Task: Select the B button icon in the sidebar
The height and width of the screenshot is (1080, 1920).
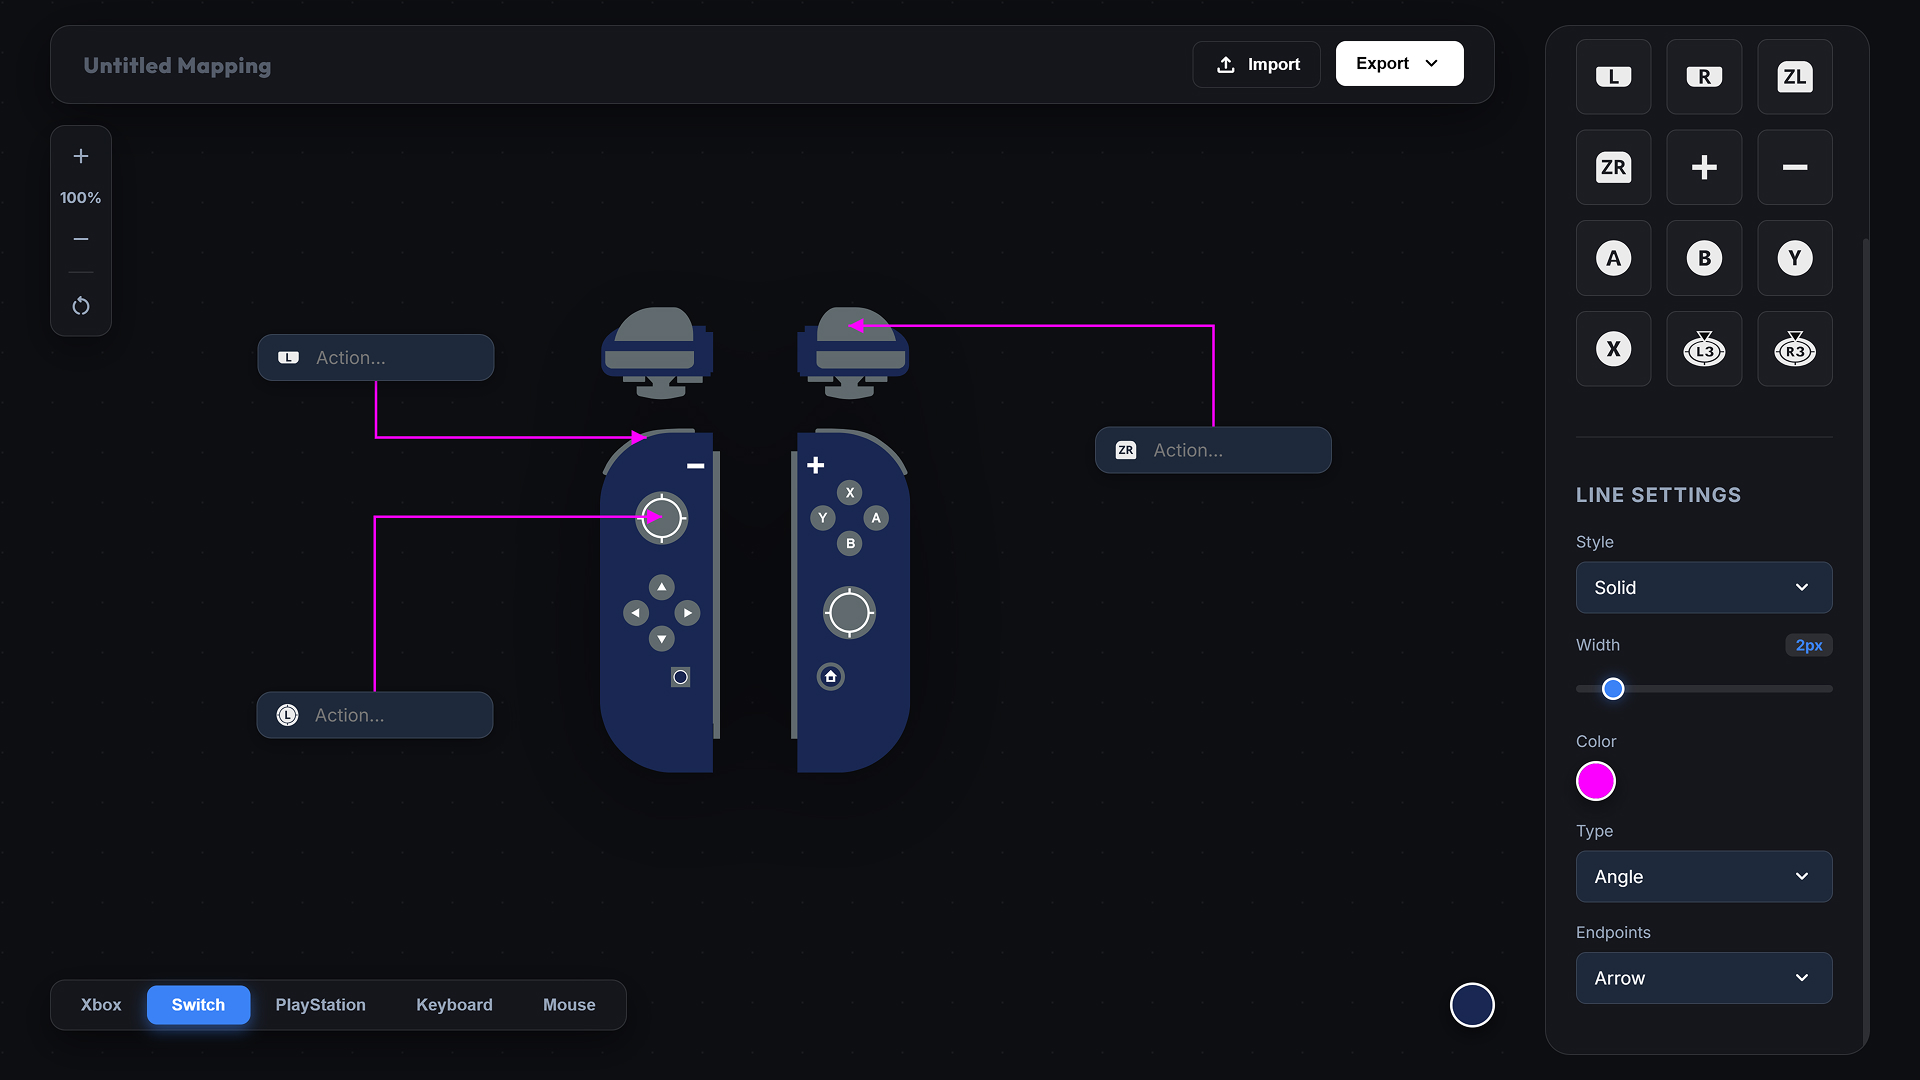Action: pos(1704,258)
